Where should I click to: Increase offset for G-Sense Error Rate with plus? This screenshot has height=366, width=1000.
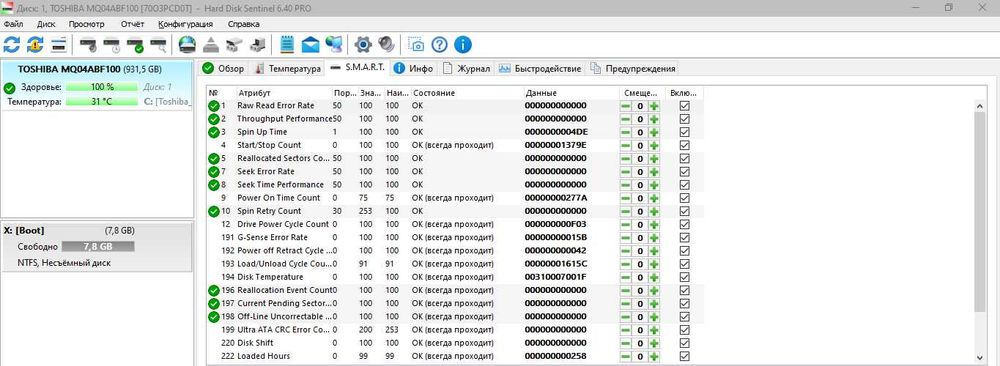pos(654,237)
